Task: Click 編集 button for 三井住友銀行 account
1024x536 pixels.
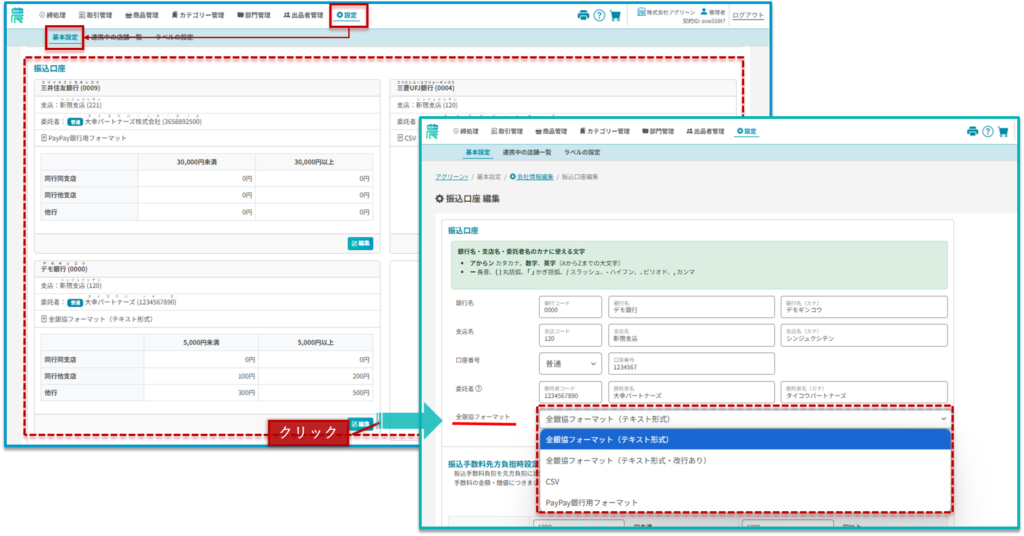Action: coord(360,243)
